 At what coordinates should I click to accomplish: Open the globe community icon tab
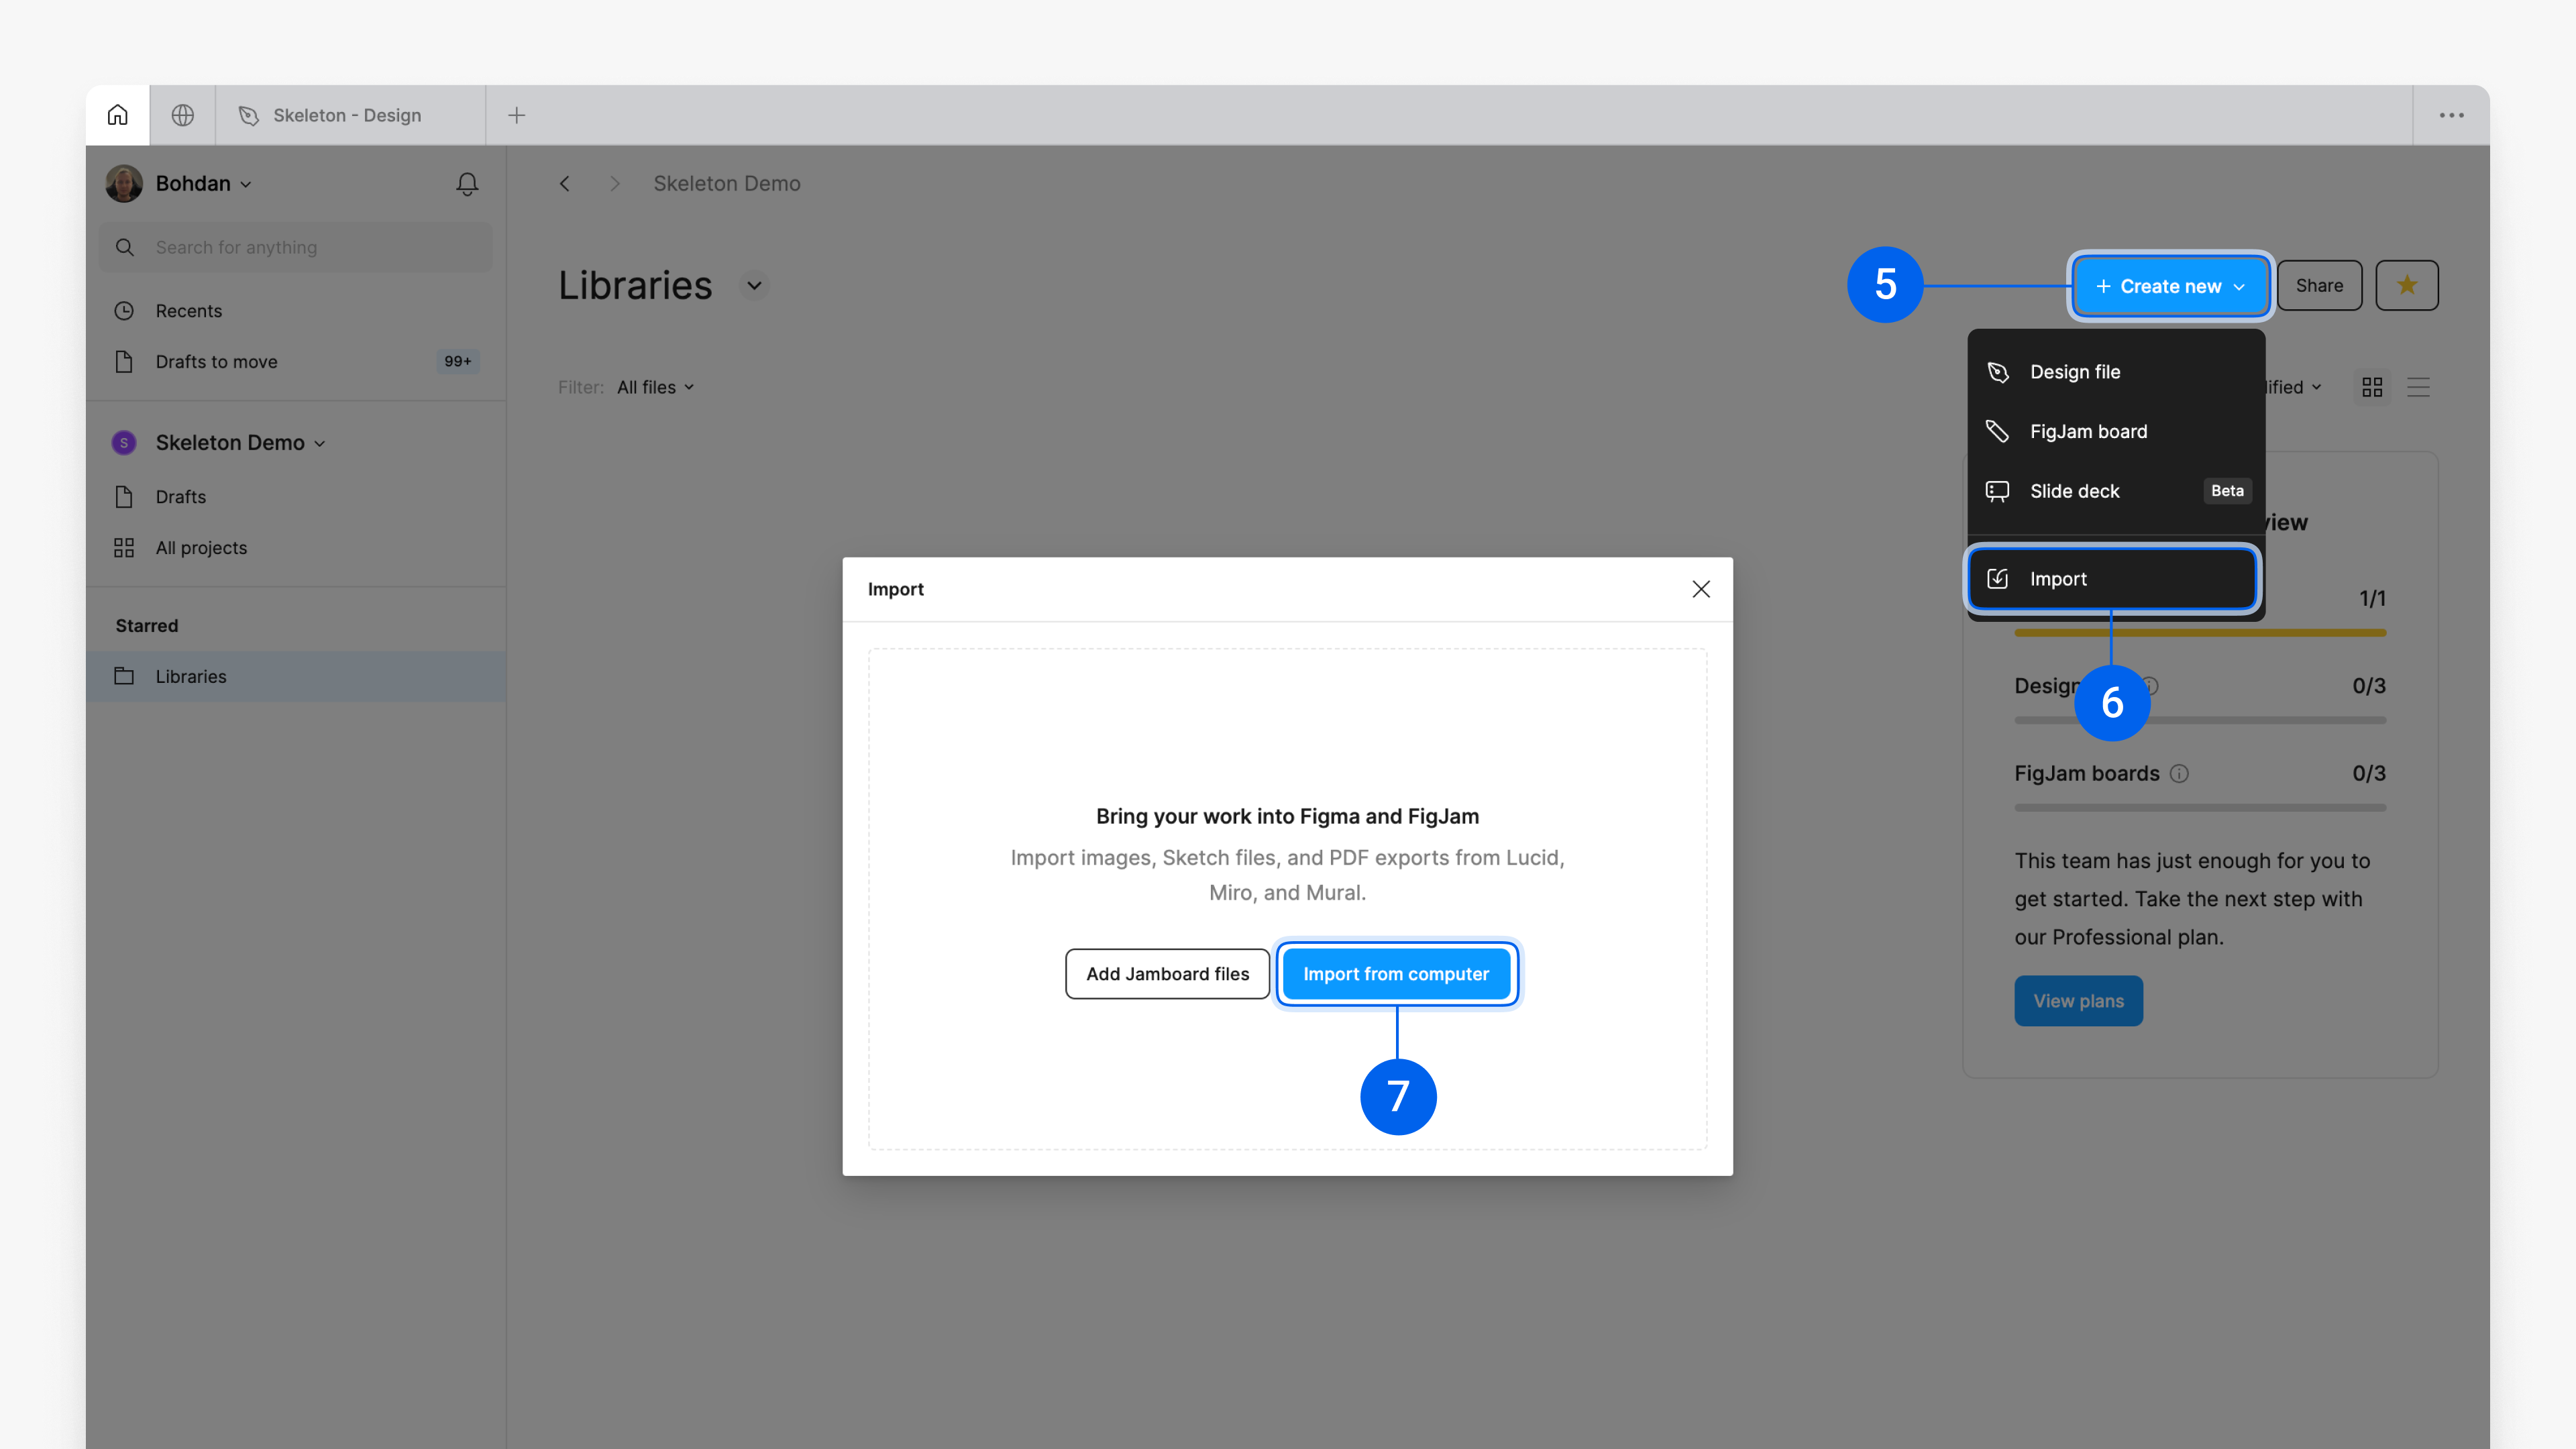(182, 115)
